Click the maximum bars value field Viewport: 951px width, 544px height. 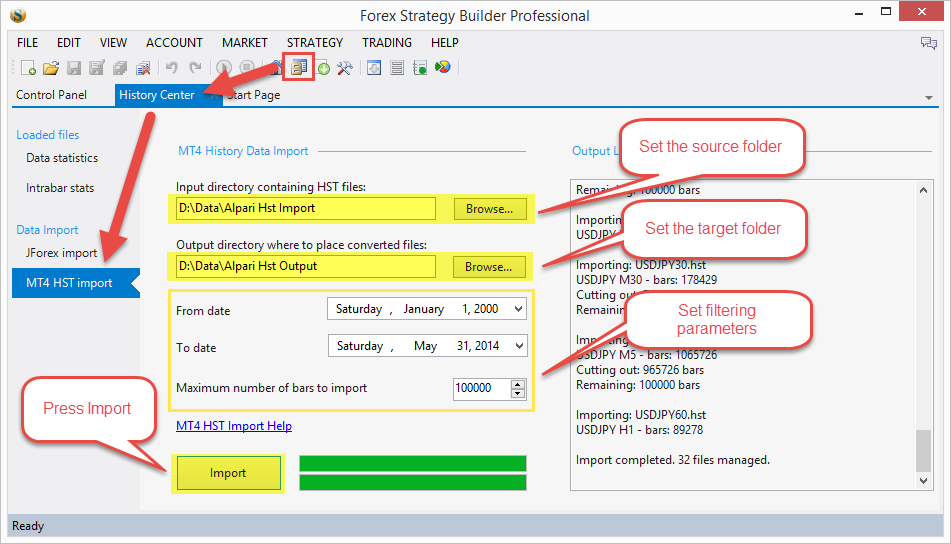(x=482, y=388)
